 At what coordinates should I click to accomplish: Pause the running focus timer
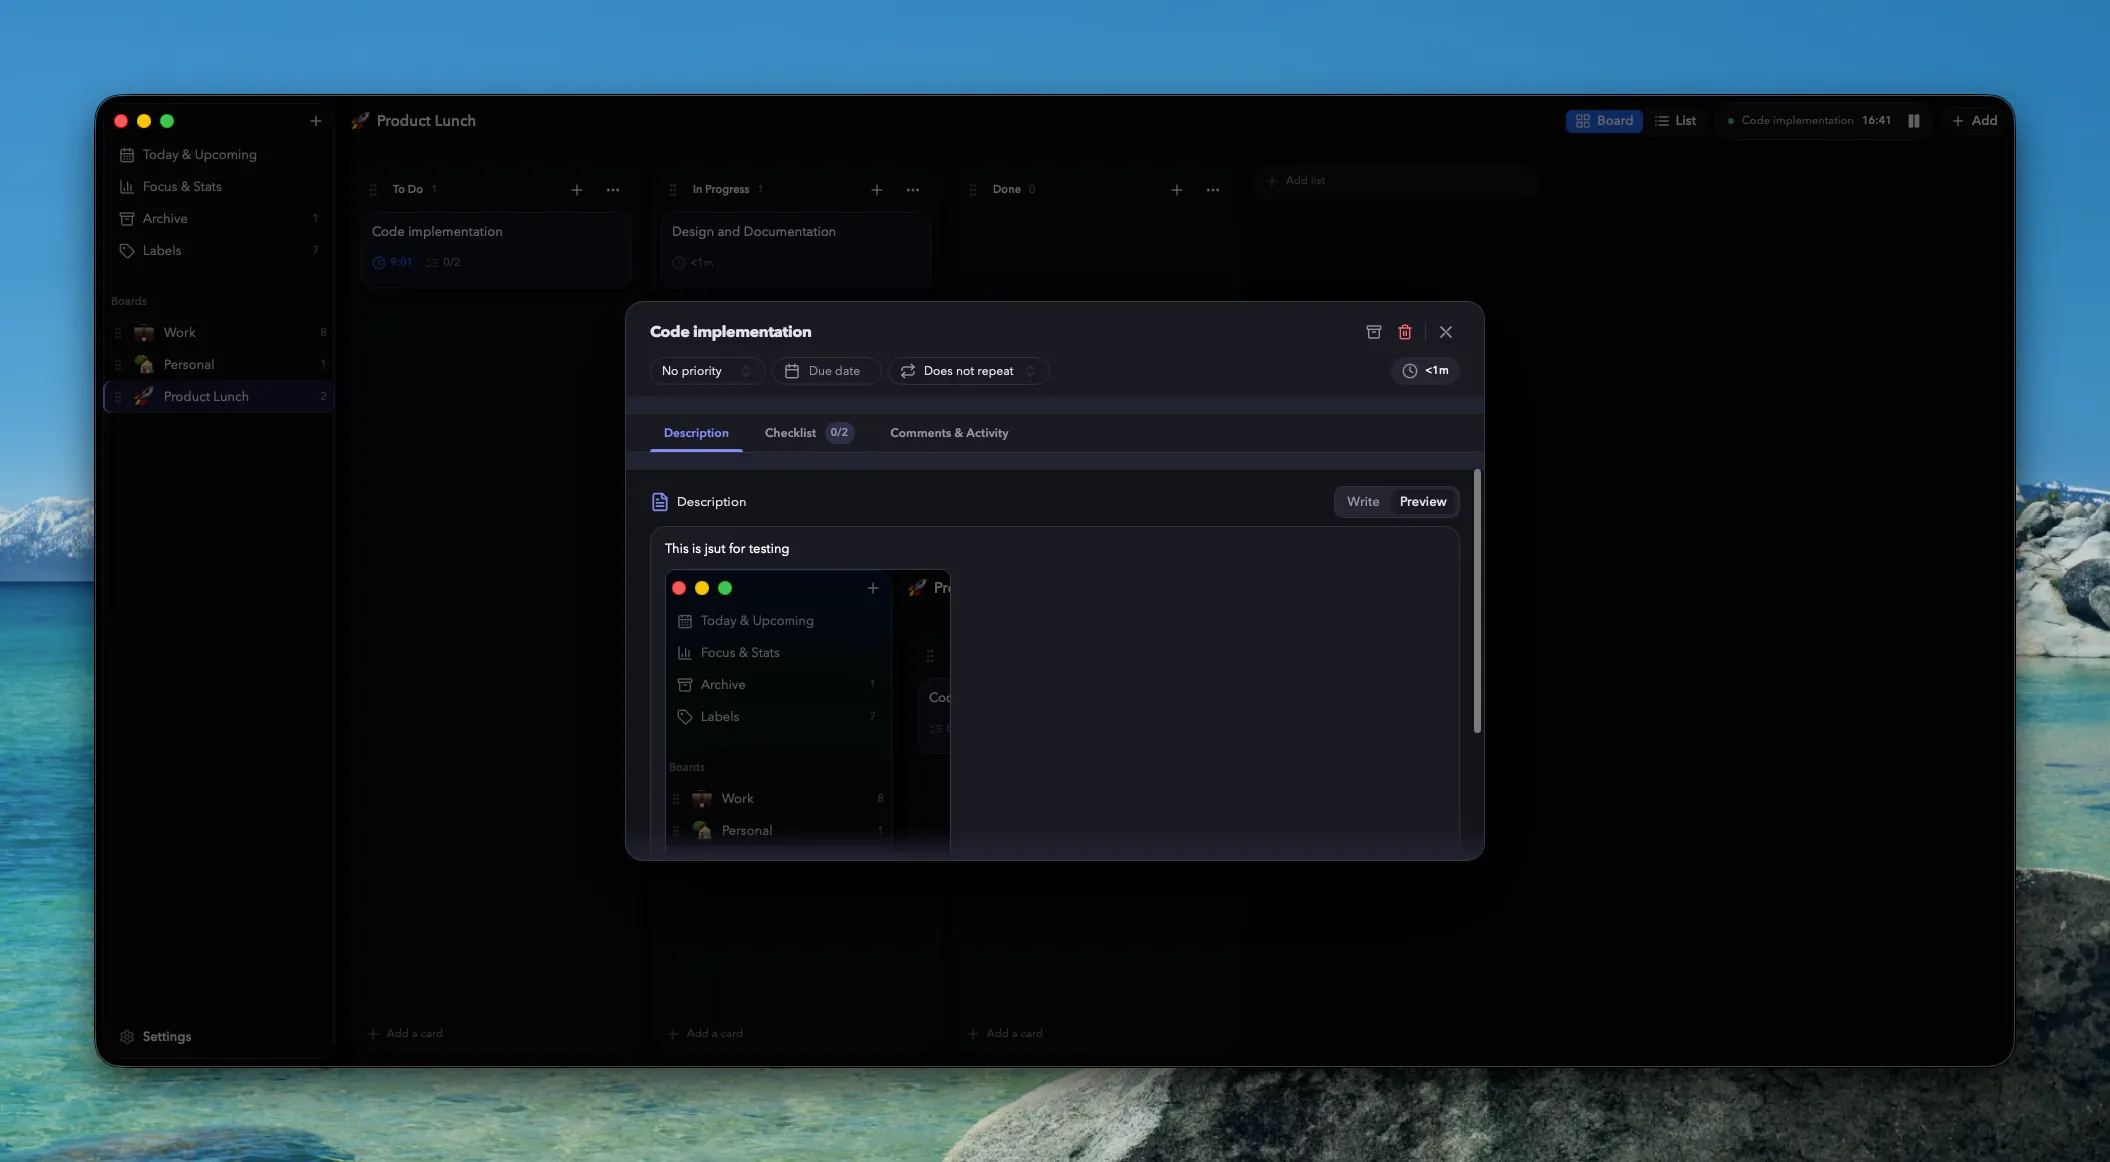(x=1913, y=121)
